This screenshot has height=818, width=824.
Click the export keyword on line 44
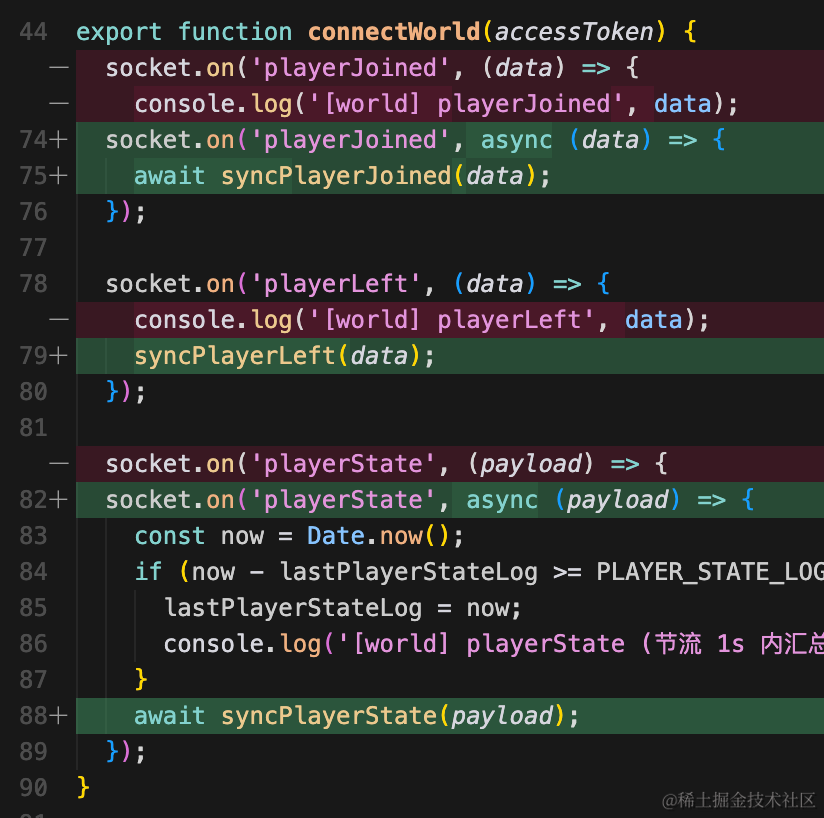[x=119, y=33]
